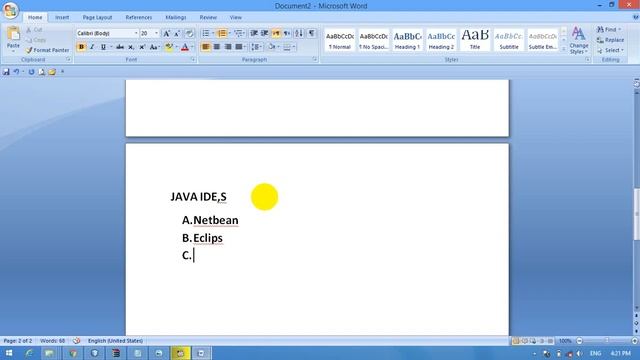
Task: Click the Undo arrow icon
Action: click(x=16, y=72)
